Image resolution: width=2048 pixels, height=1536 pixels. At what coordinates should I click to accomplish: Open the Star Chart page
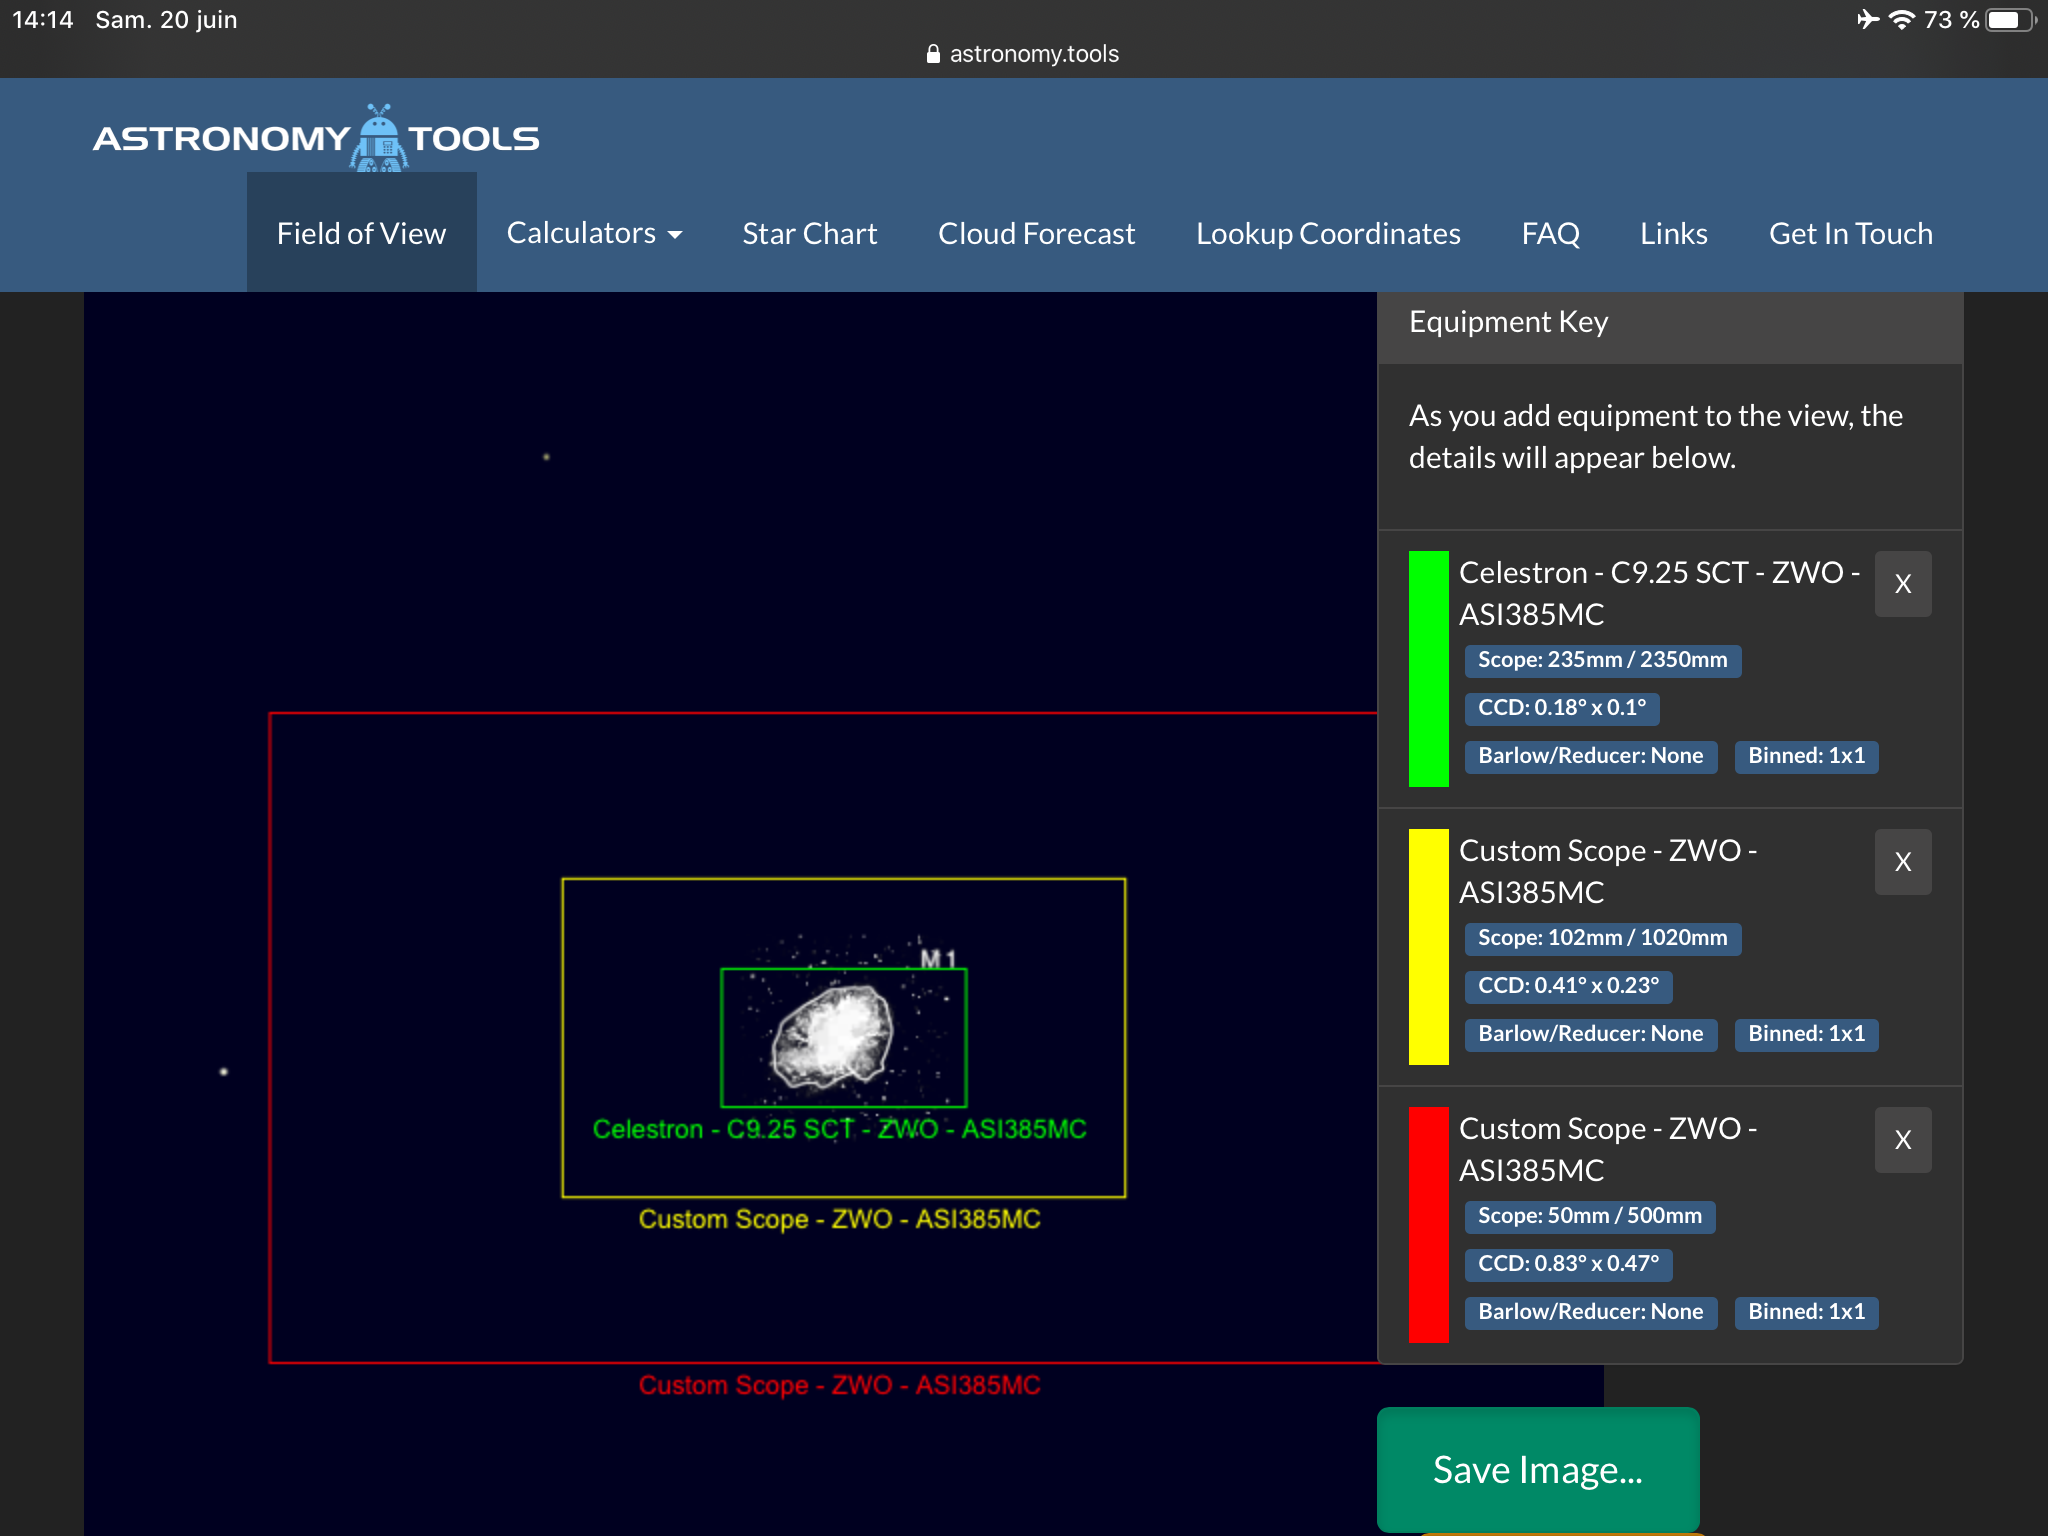(x=810, y=233)
